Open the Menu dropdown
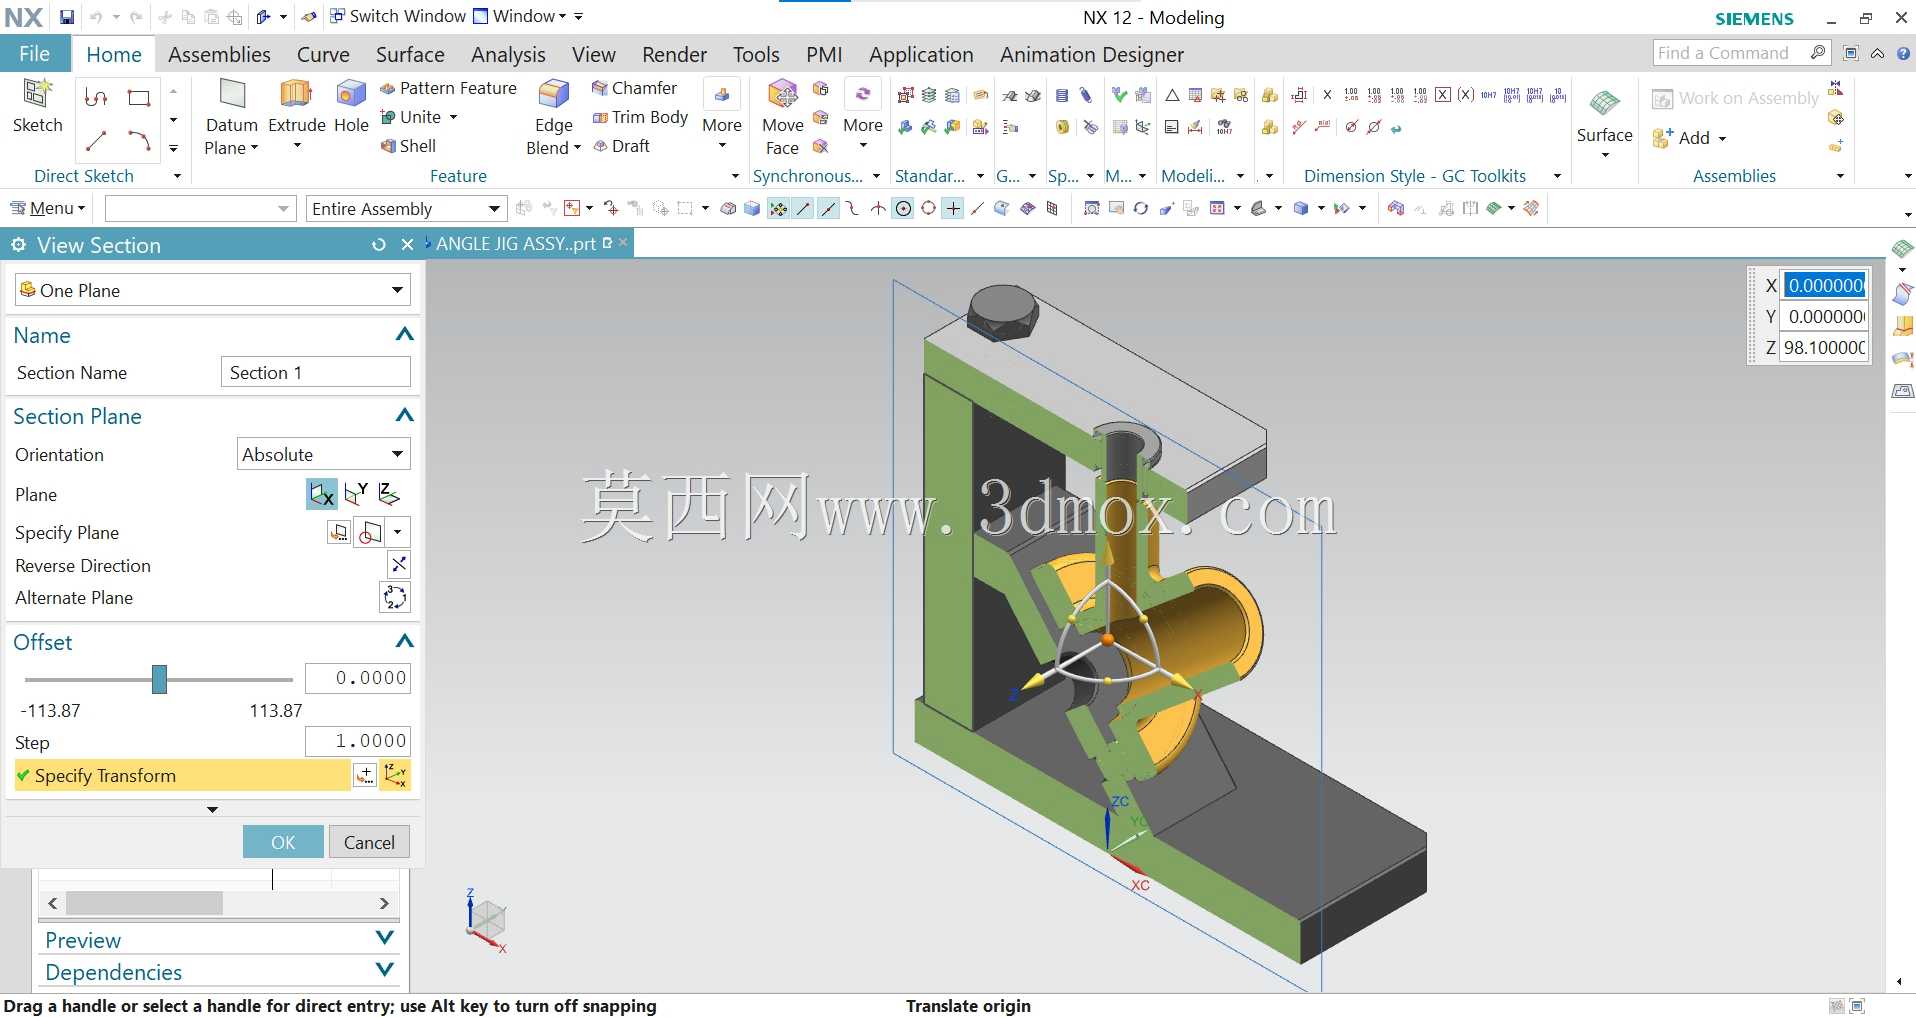1916x1017 pixels. tap(47, 208)
